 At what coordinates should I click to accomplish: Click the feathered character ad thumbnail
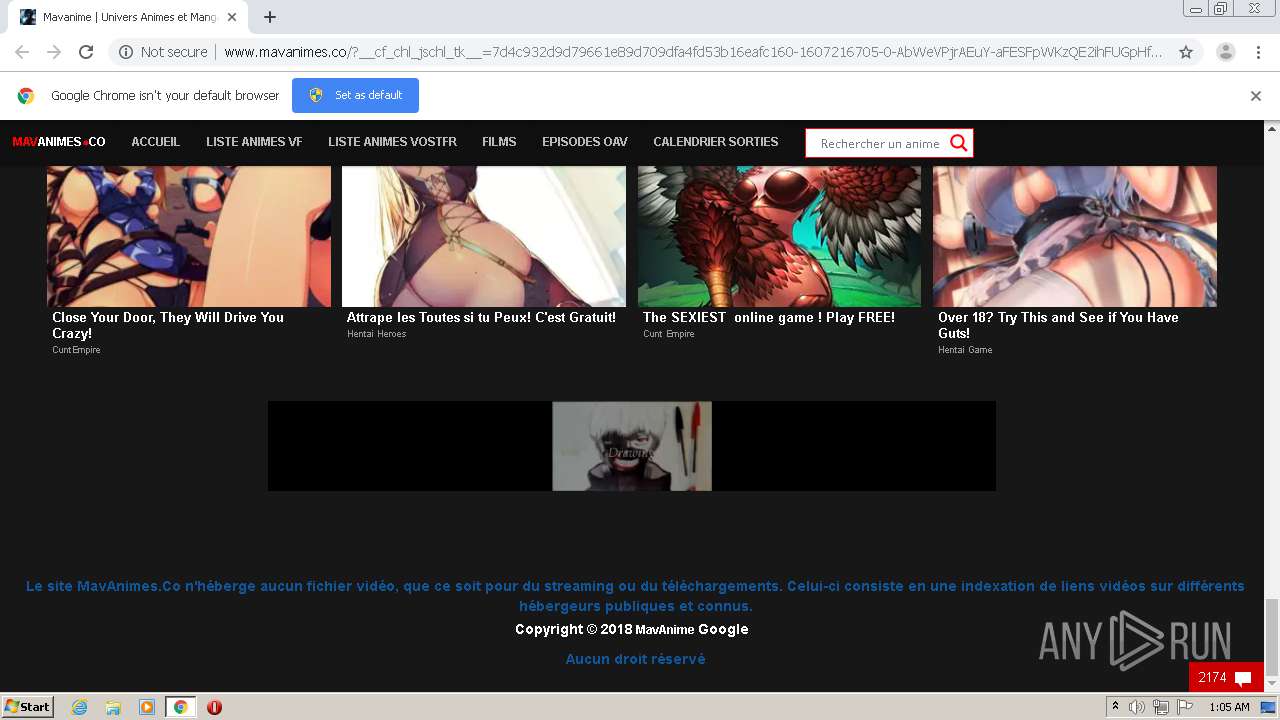pyautogui.click(x=780, y=236)
